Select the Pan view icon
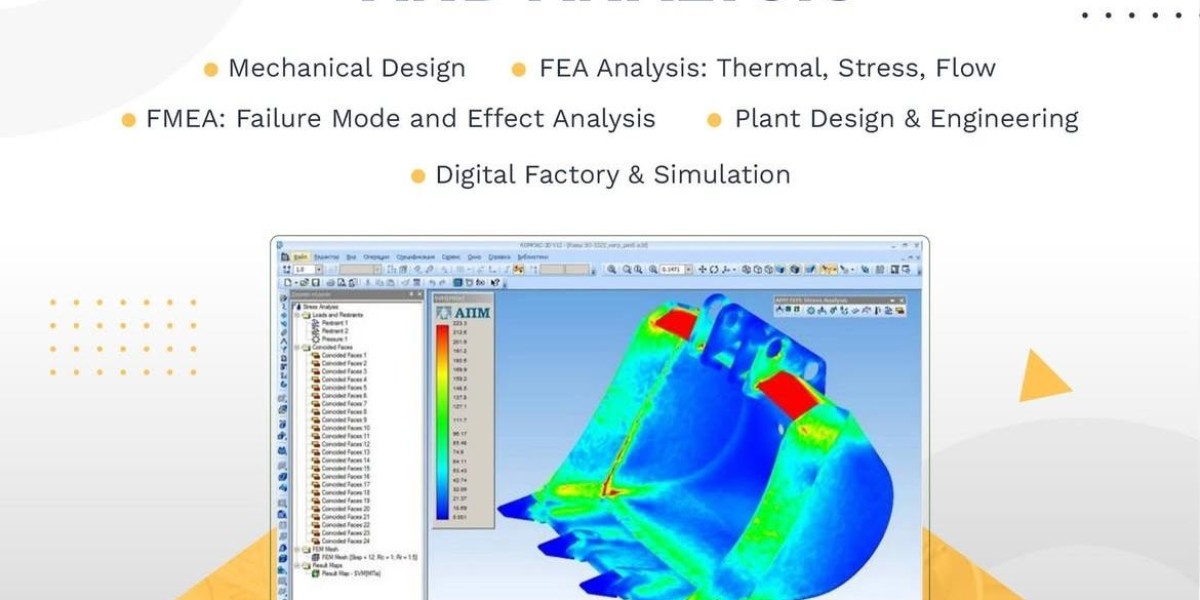The image size is (1200, 600). click(702, 270)
